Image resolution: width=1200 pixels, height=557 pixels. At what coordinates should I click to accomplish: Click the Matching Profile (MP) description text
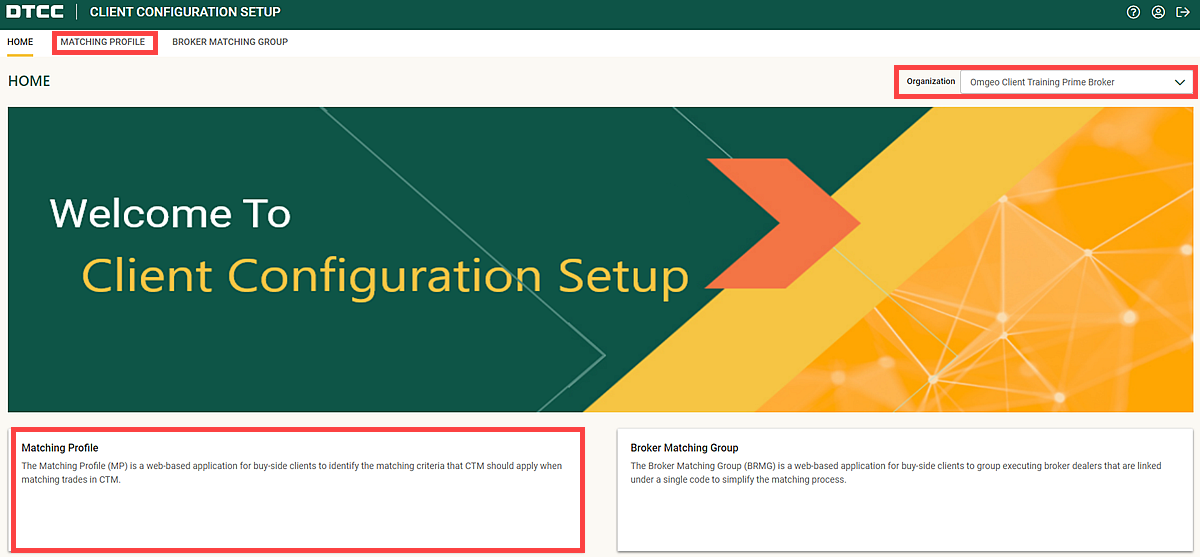(292, 473)
